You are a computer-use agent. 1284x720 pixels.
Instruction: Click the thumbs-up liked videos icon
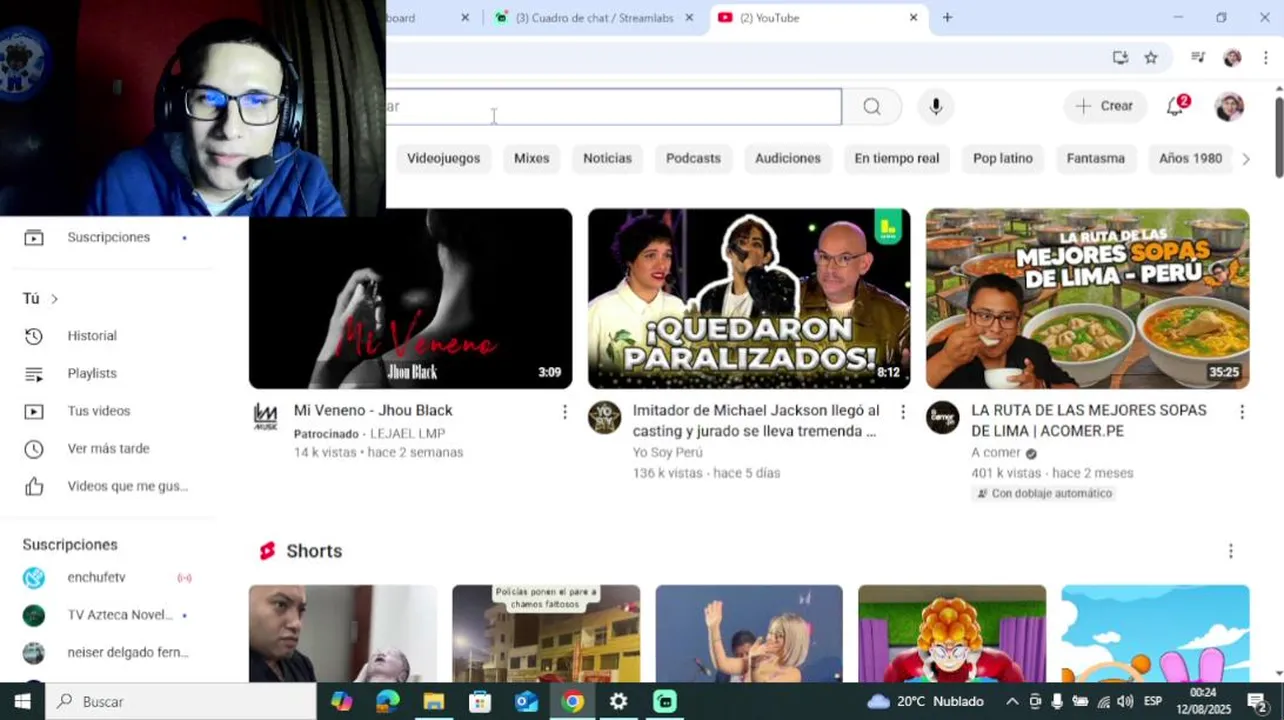tap(34, 487)
